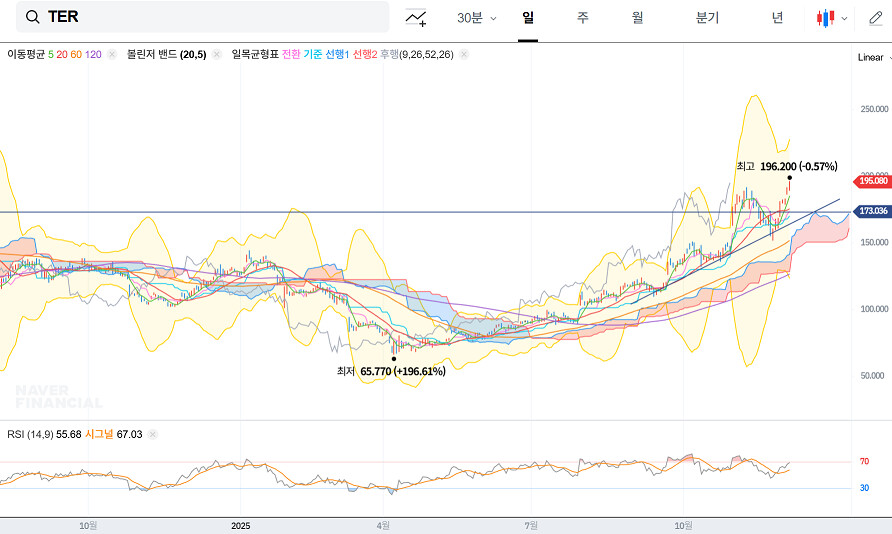Expand the chart type dropdown arrow
The width and height of the screenshot is (892, 534).
point(844,19)
